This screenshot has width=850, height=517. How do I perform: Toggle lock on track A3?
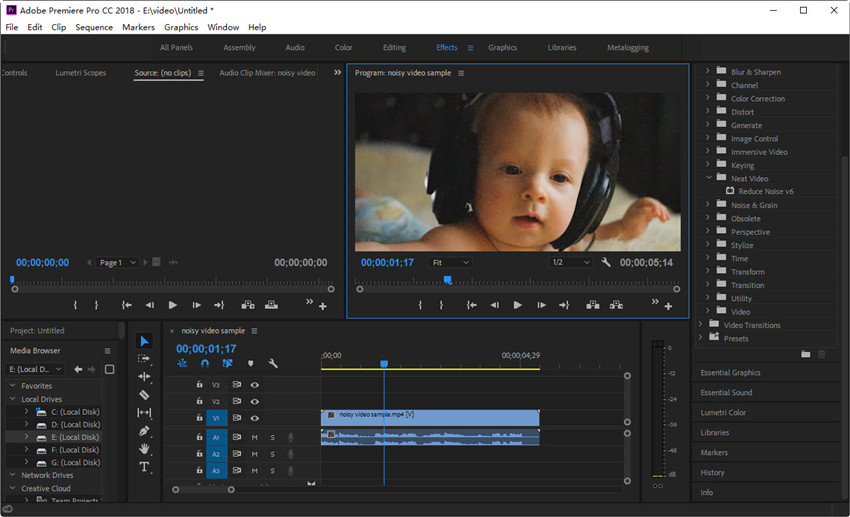click(x=199, y=470)
